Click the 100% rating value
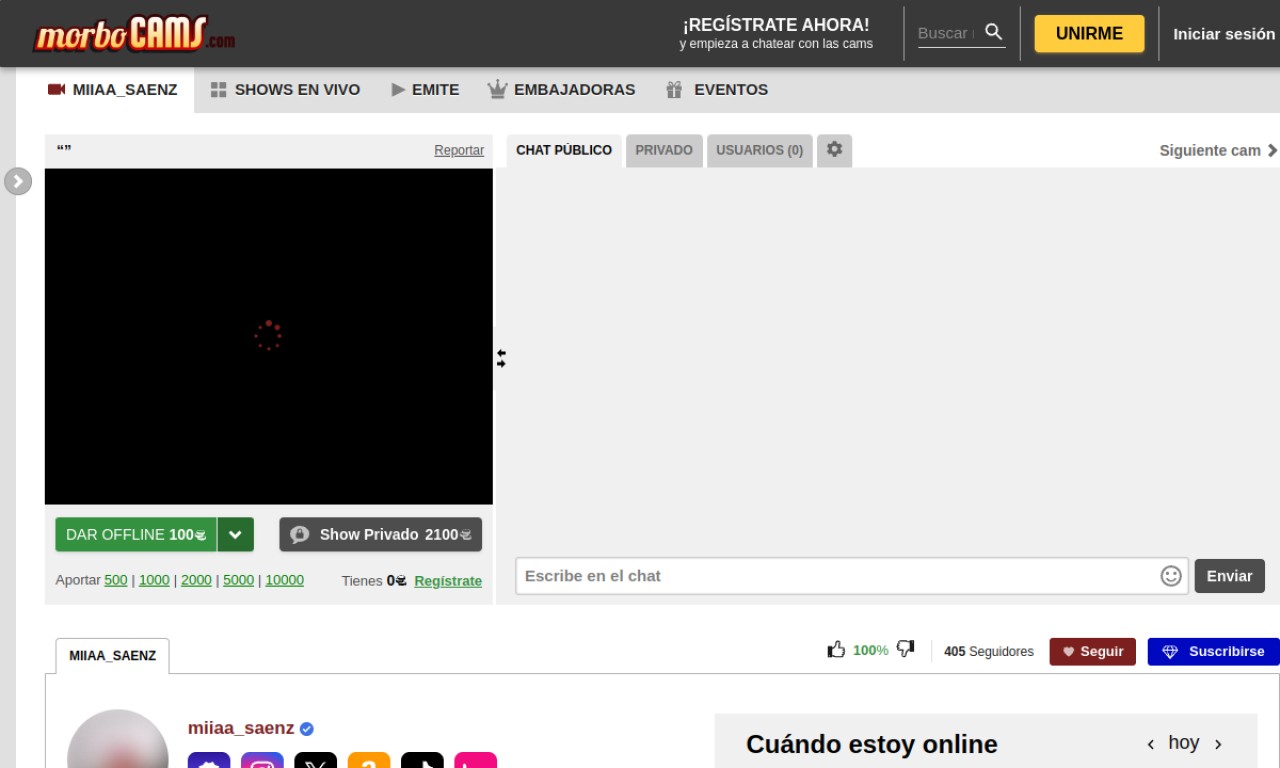The width and height of the screenshot is (1280, 768). (x=870, y=650)
